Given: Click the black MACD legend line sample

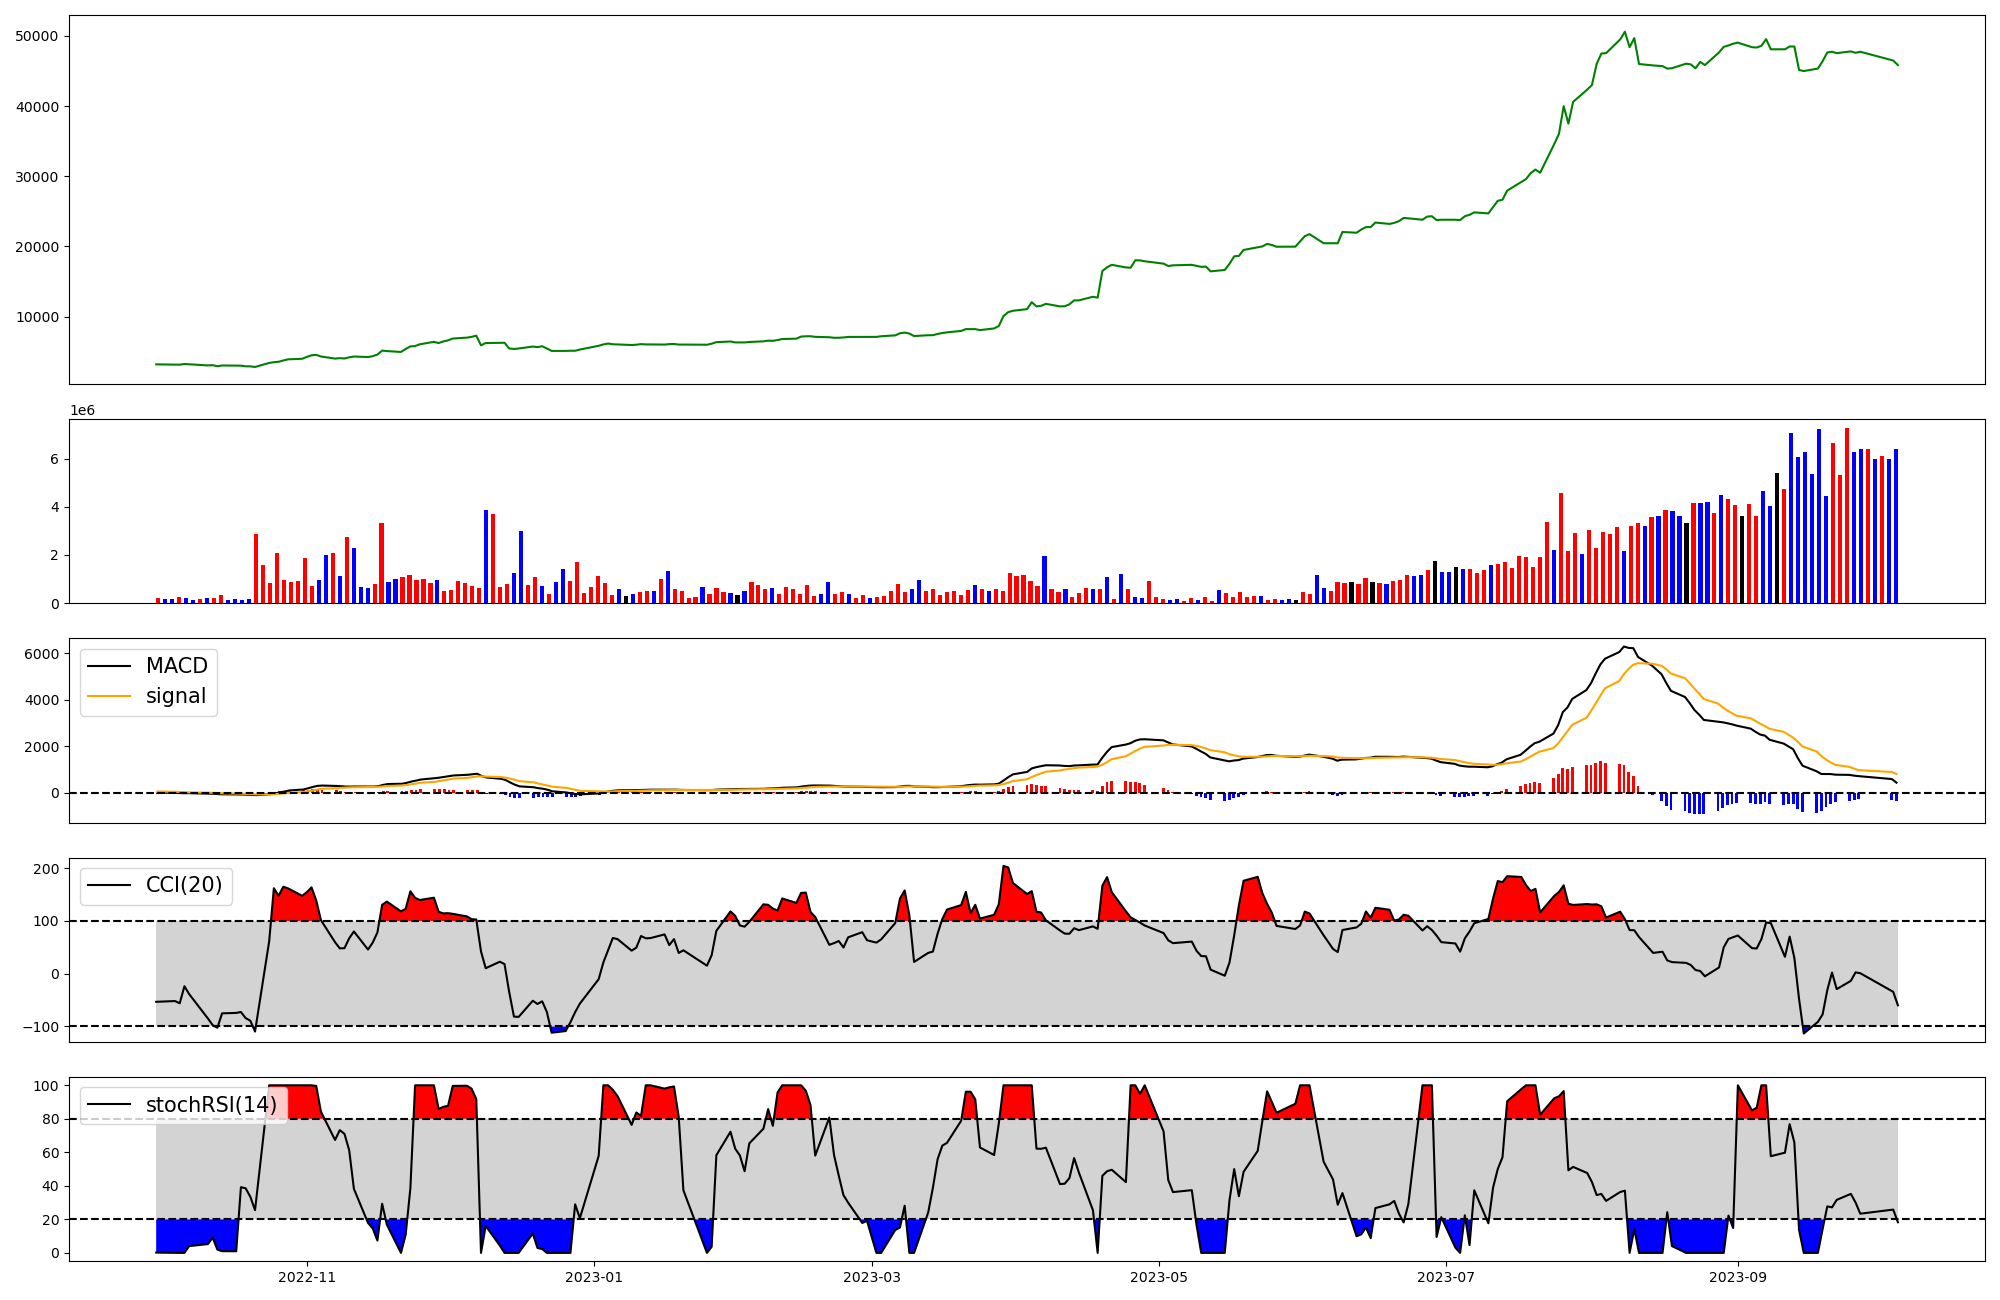Looking at the screenshot, I should pyautogui.click(x=109, y=666).
